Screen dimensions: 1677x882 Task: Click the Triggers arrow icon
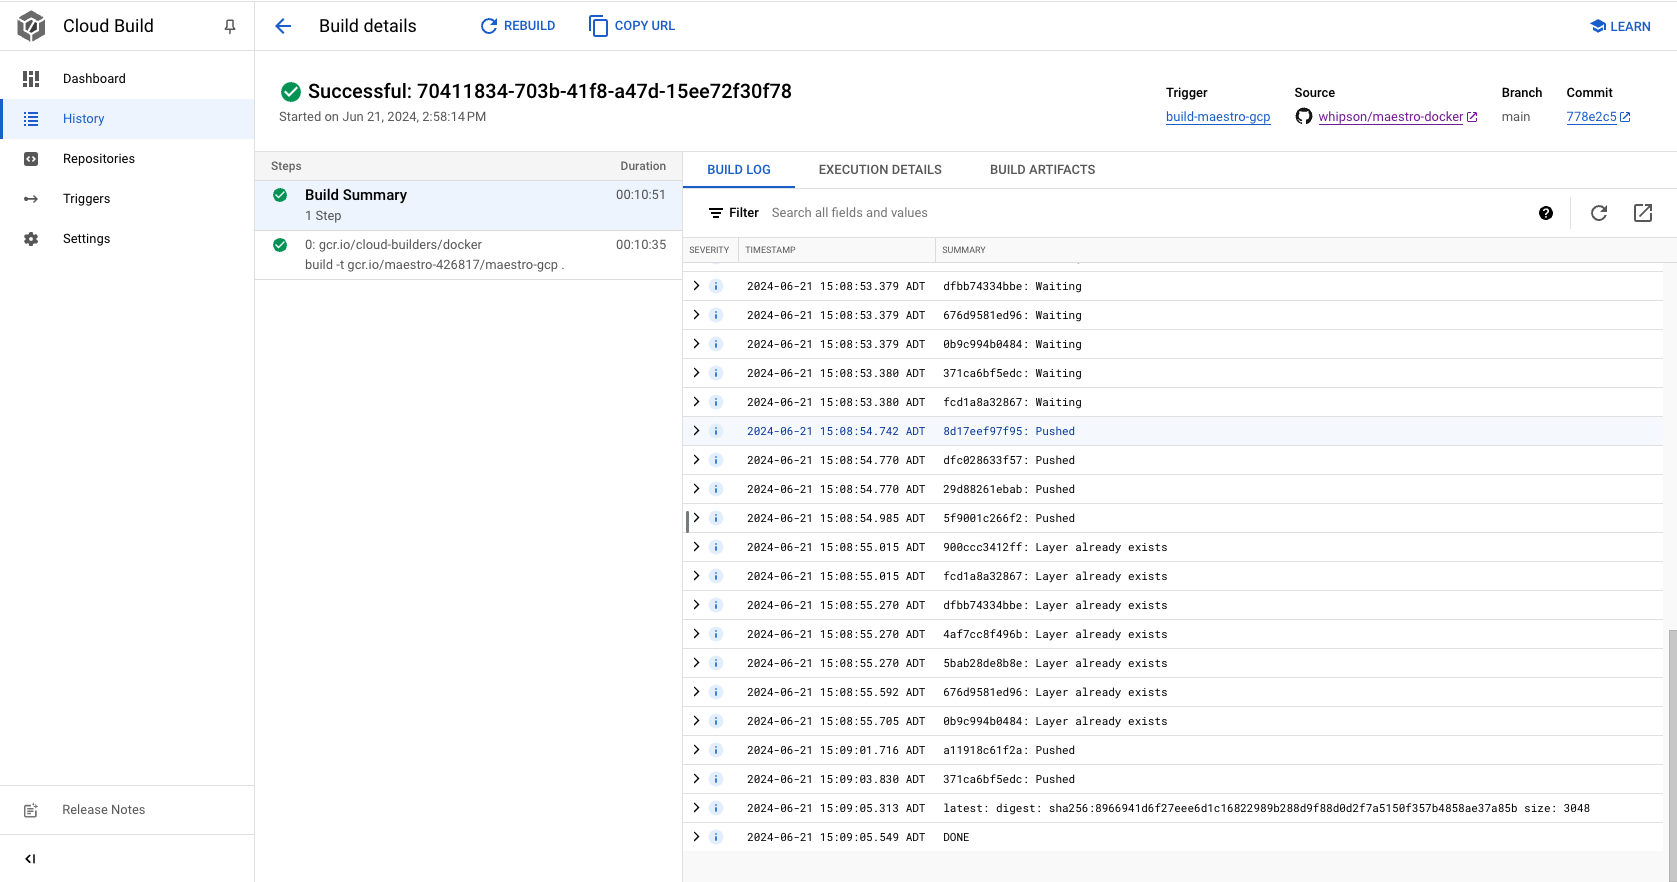[x=31, y=198]
